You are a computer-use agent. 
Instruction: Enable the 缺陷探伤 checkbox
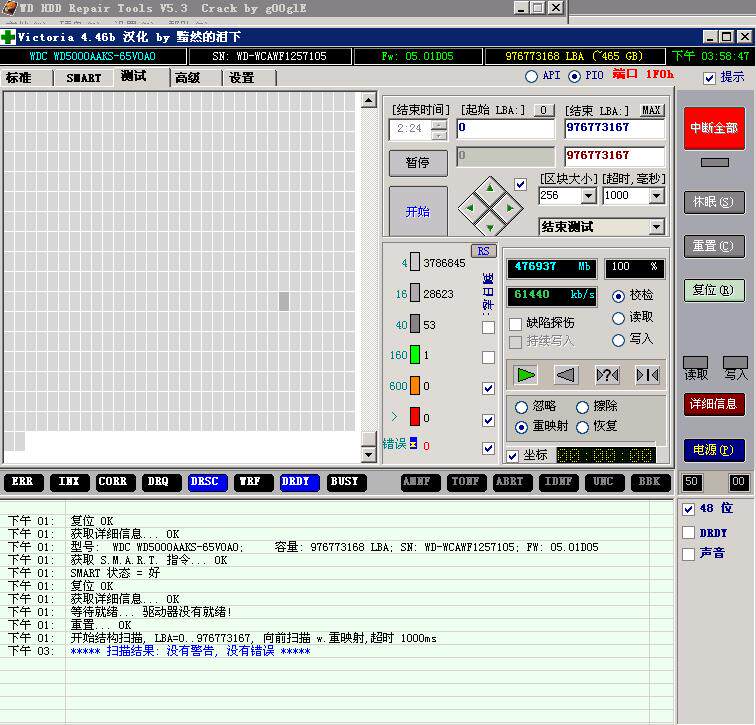coord(515,323)
